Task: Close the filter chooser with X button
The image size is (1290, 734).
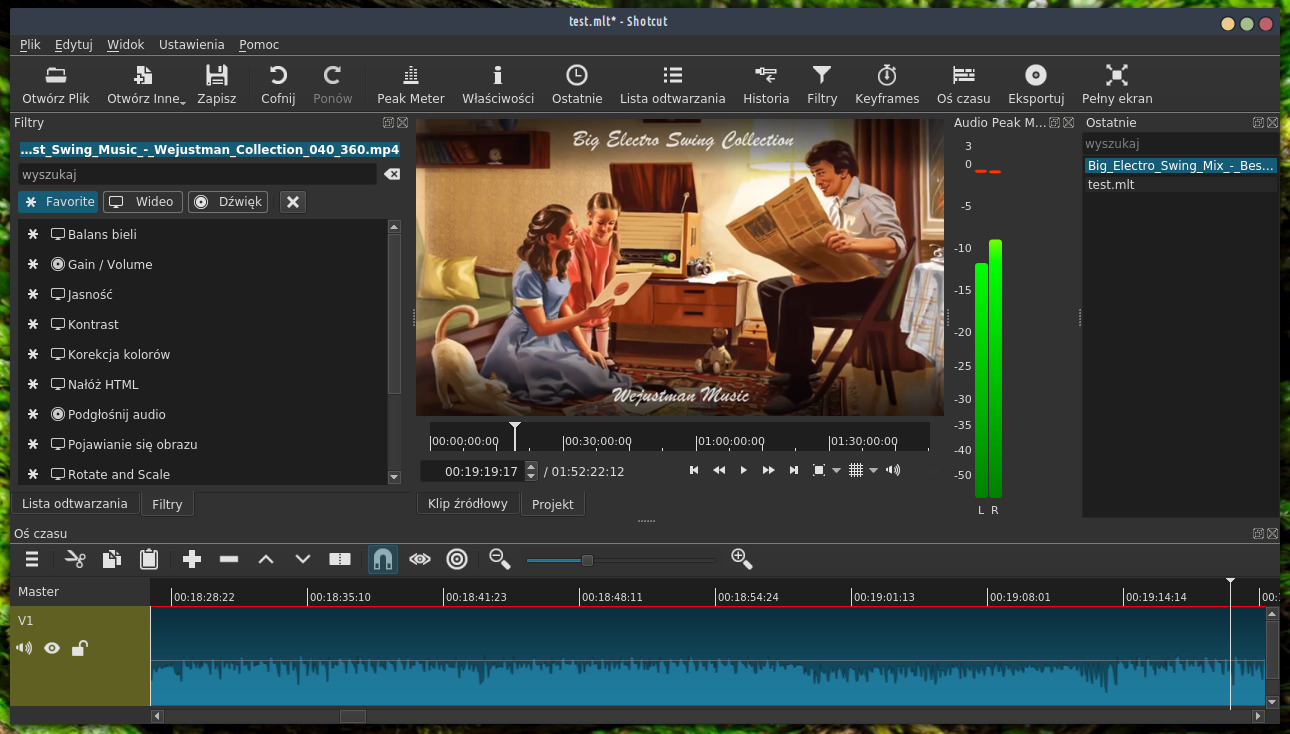Action: [x=293, y=202]
